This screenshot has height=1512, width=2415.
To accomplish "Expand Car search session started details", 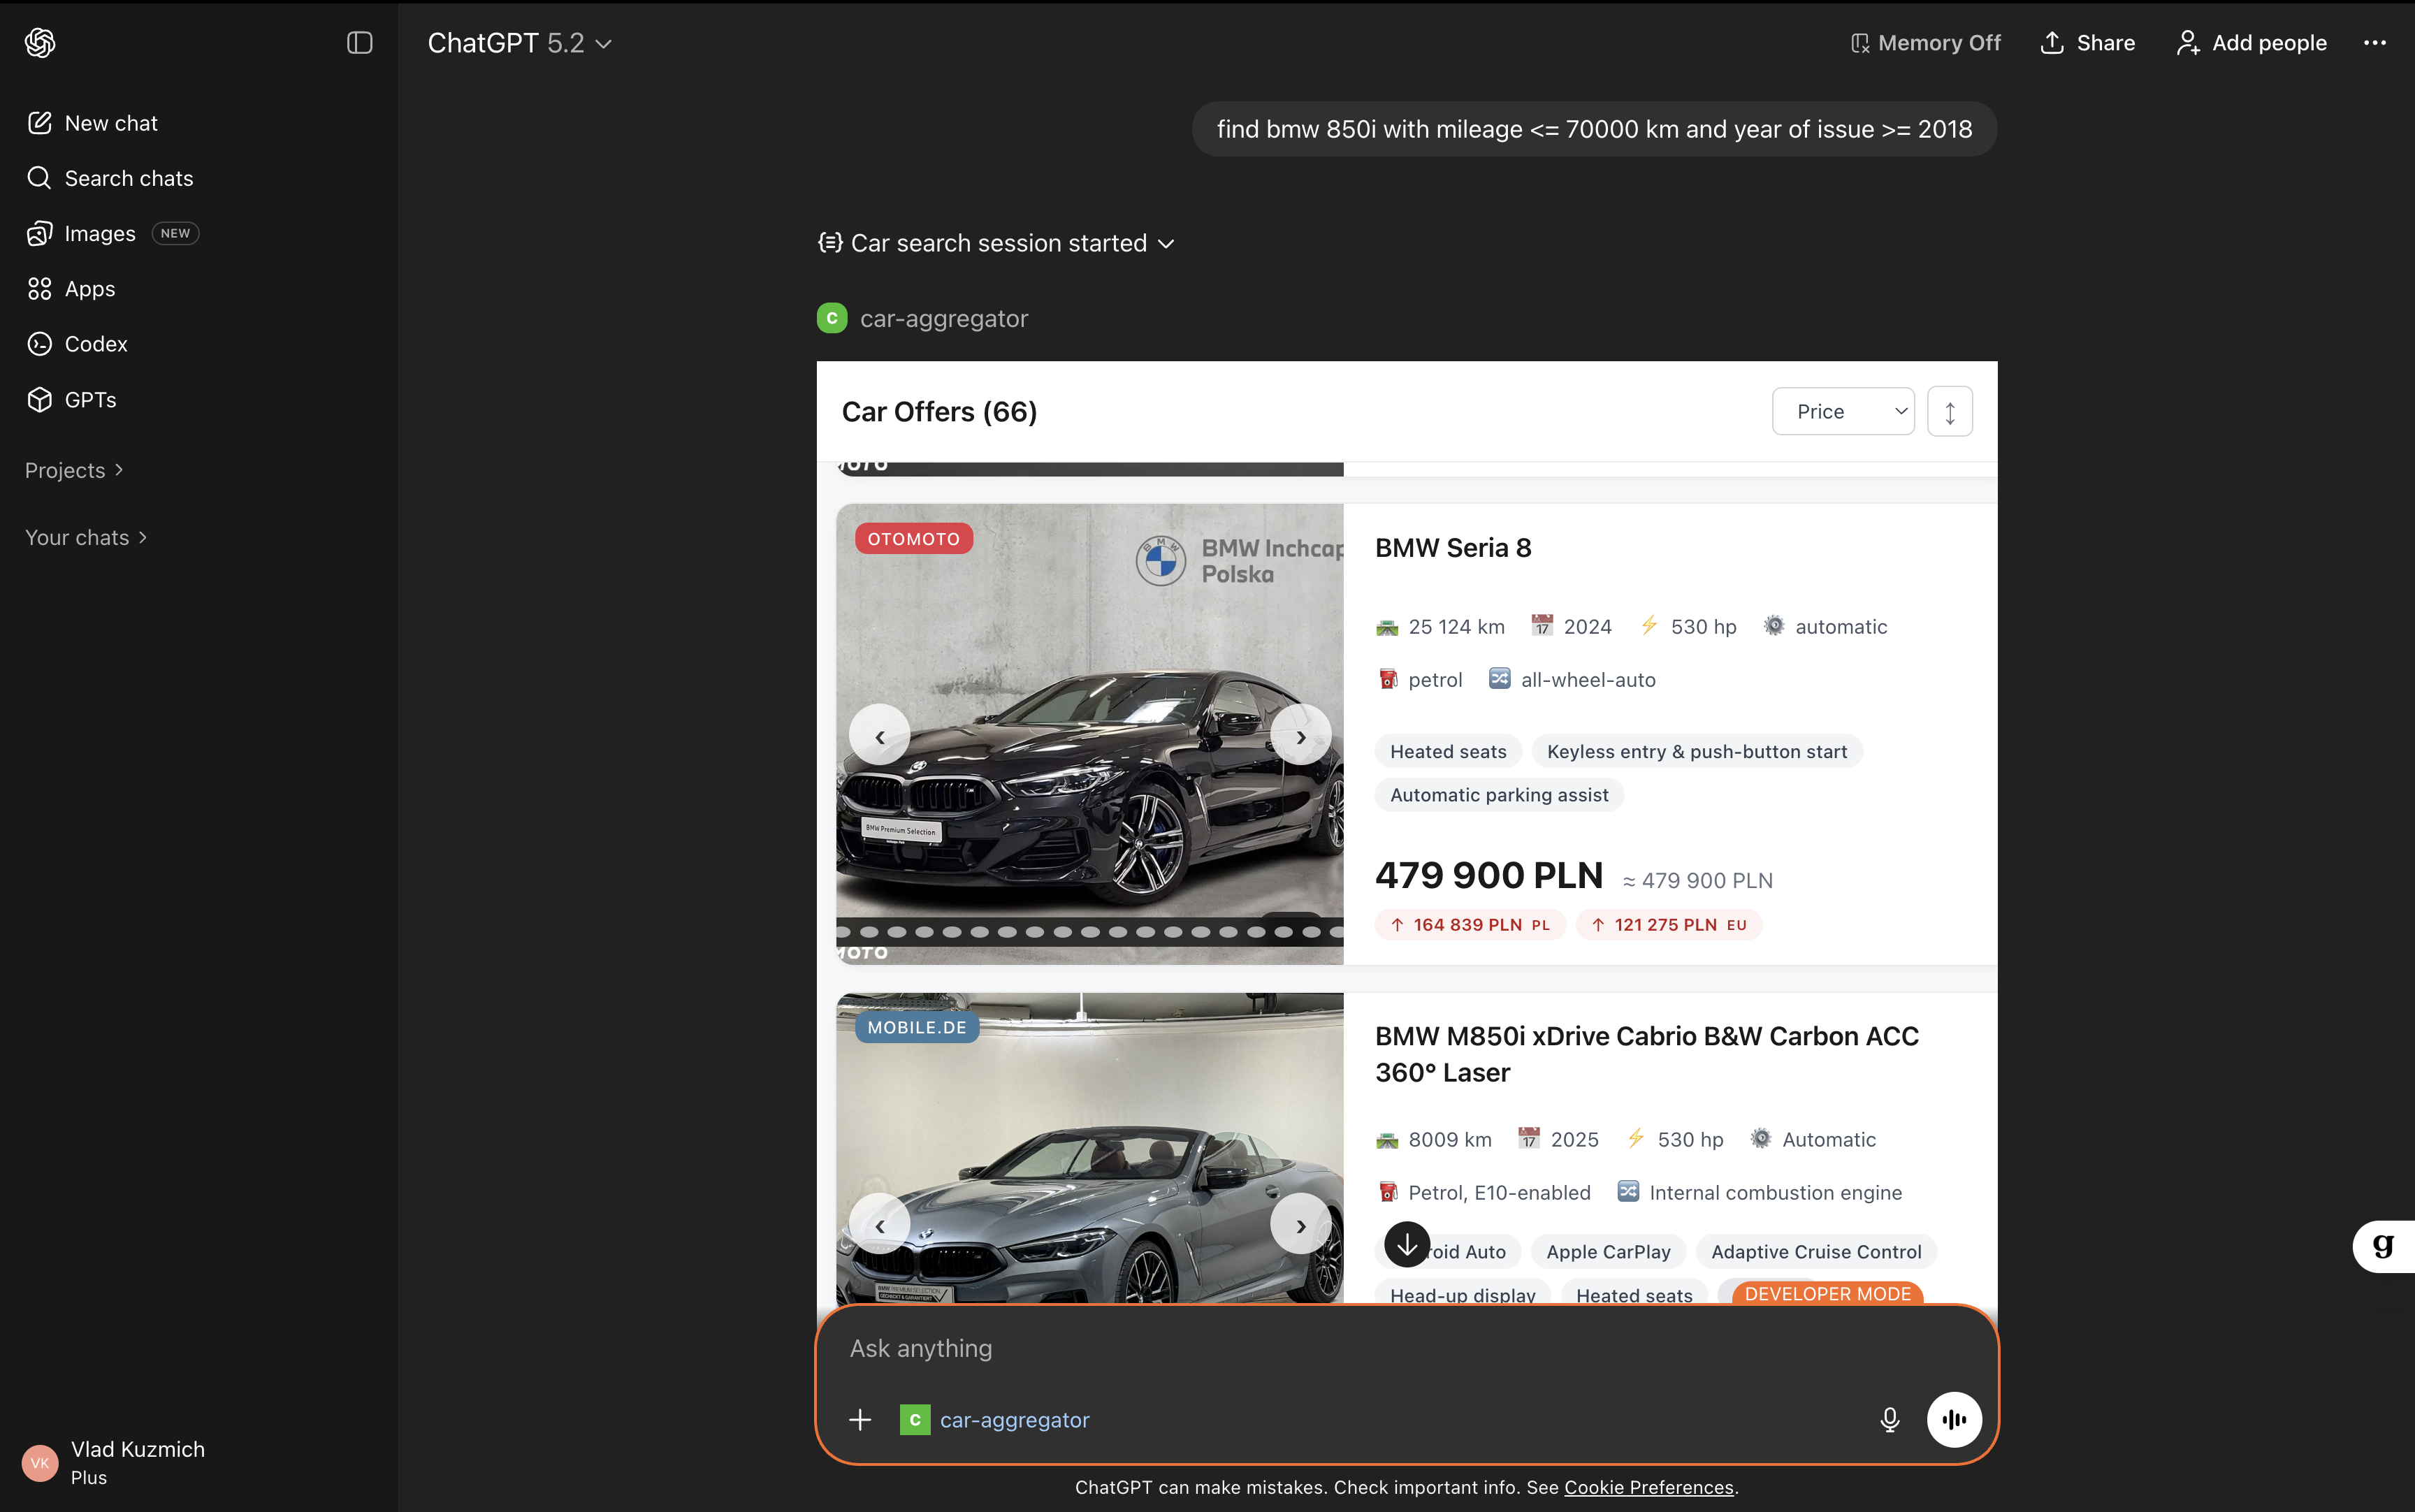I will click(x=996, y=243).
